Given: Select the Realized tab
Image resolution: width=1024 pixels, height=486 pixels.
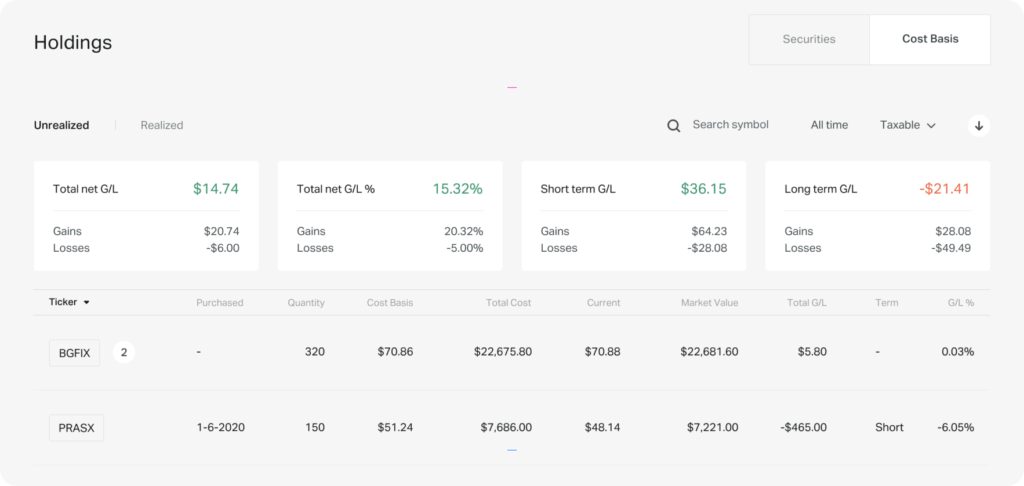Looking at the screenshot, I should pos(162,125).
